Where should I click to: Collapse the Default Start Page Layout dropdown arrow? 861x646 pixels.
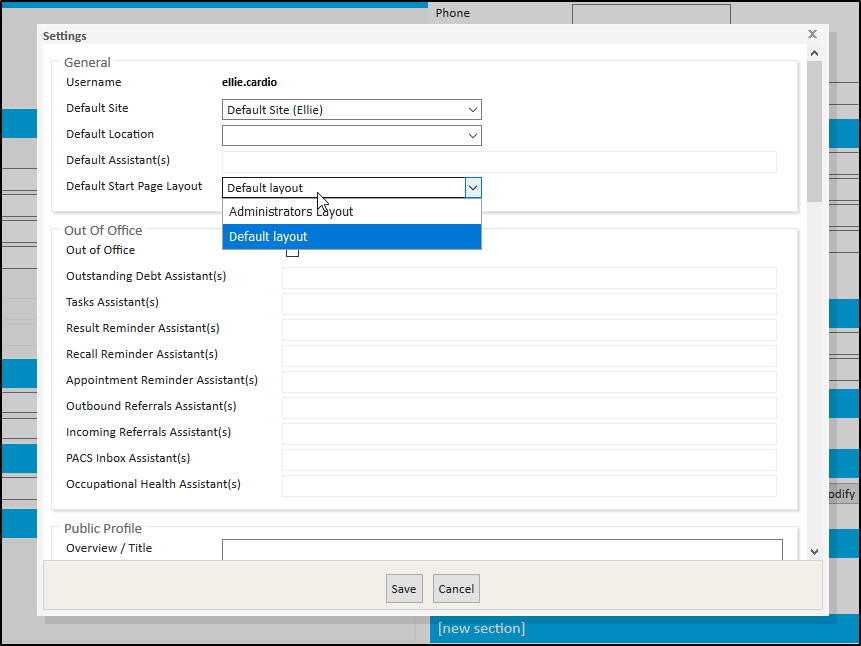click(x=473, y=188)
